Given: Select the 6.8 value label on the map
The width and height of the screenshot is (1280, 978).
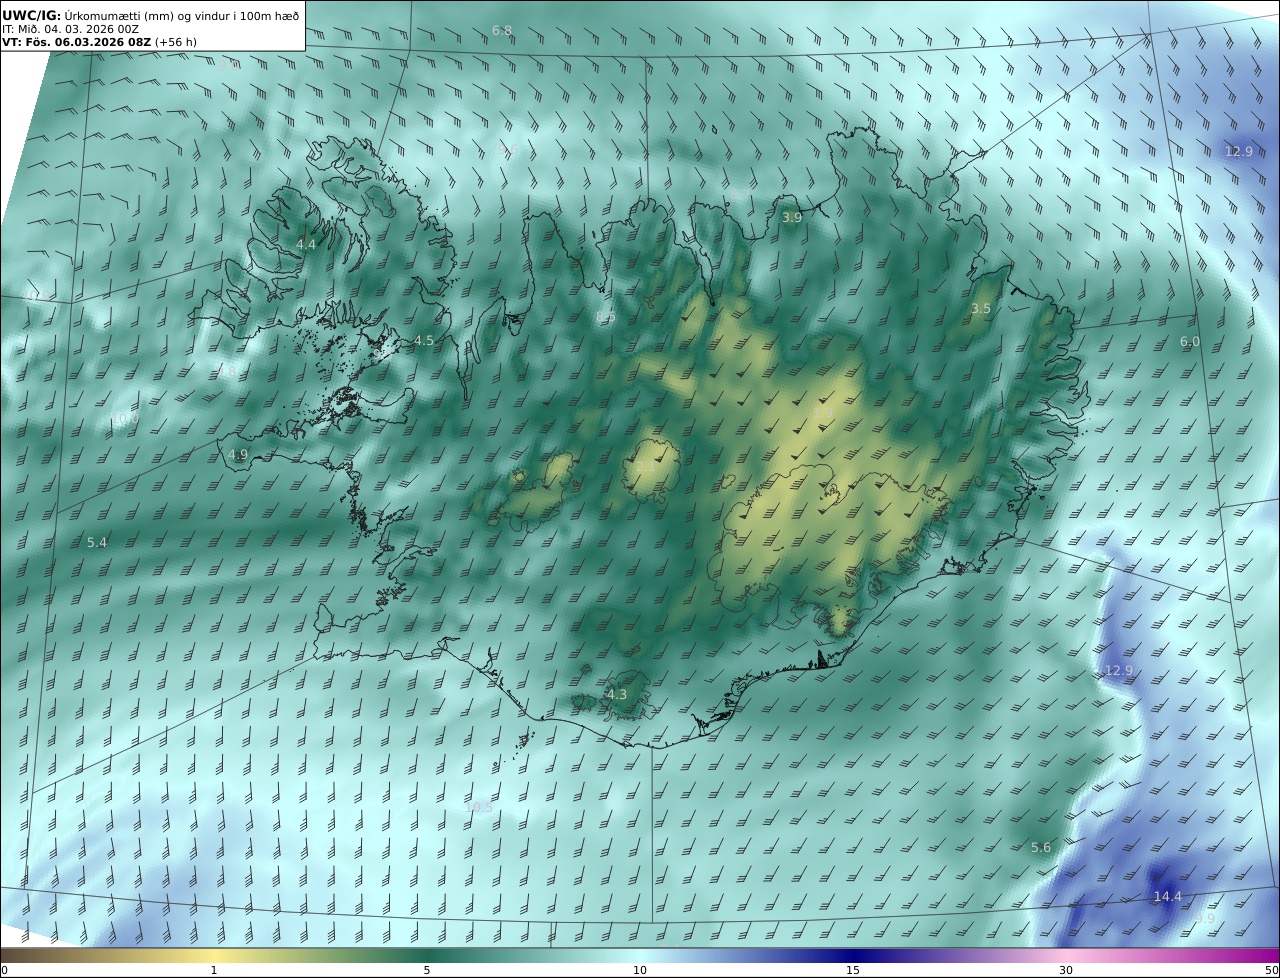Looking at the screenshot, I should click(502, 31).
